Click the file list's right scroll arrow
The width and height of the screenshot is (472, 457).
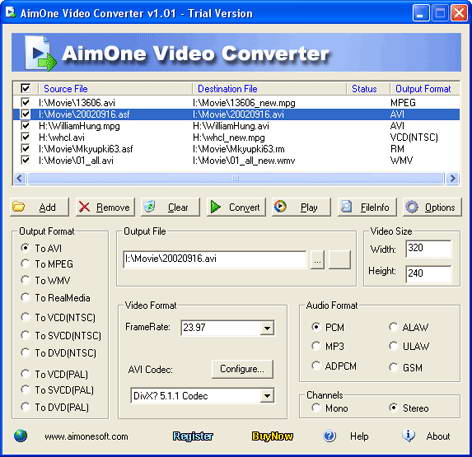coord(452,179)
